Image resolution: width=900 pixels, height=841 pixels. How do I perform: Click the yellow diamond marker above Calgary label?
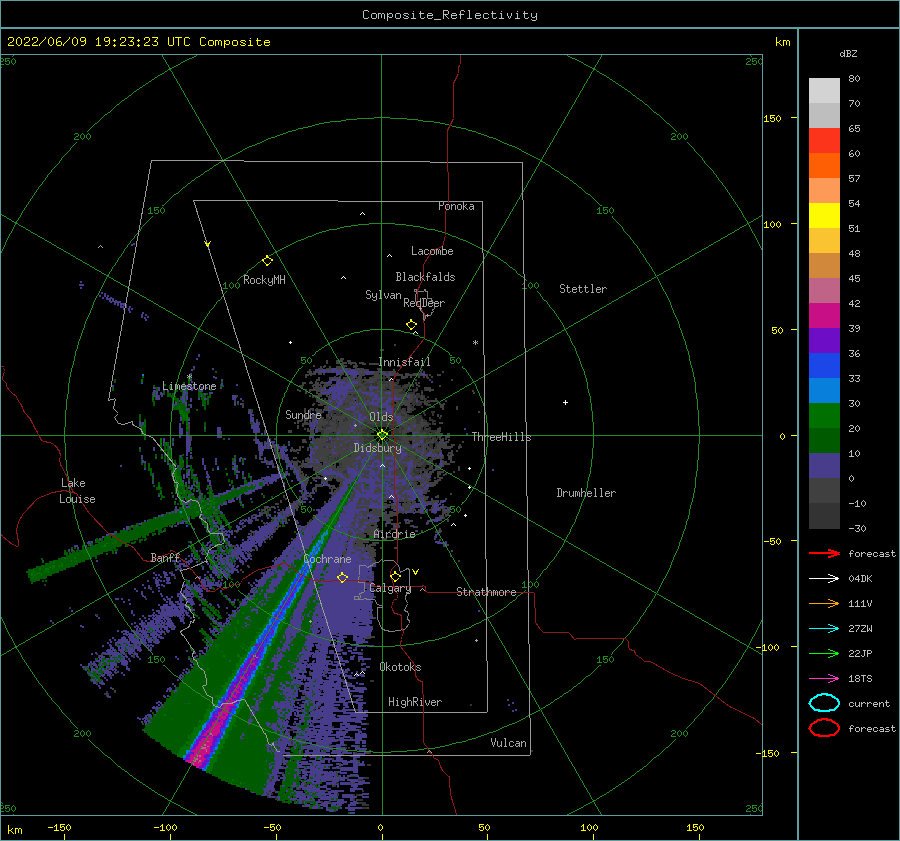pos(395,576)
